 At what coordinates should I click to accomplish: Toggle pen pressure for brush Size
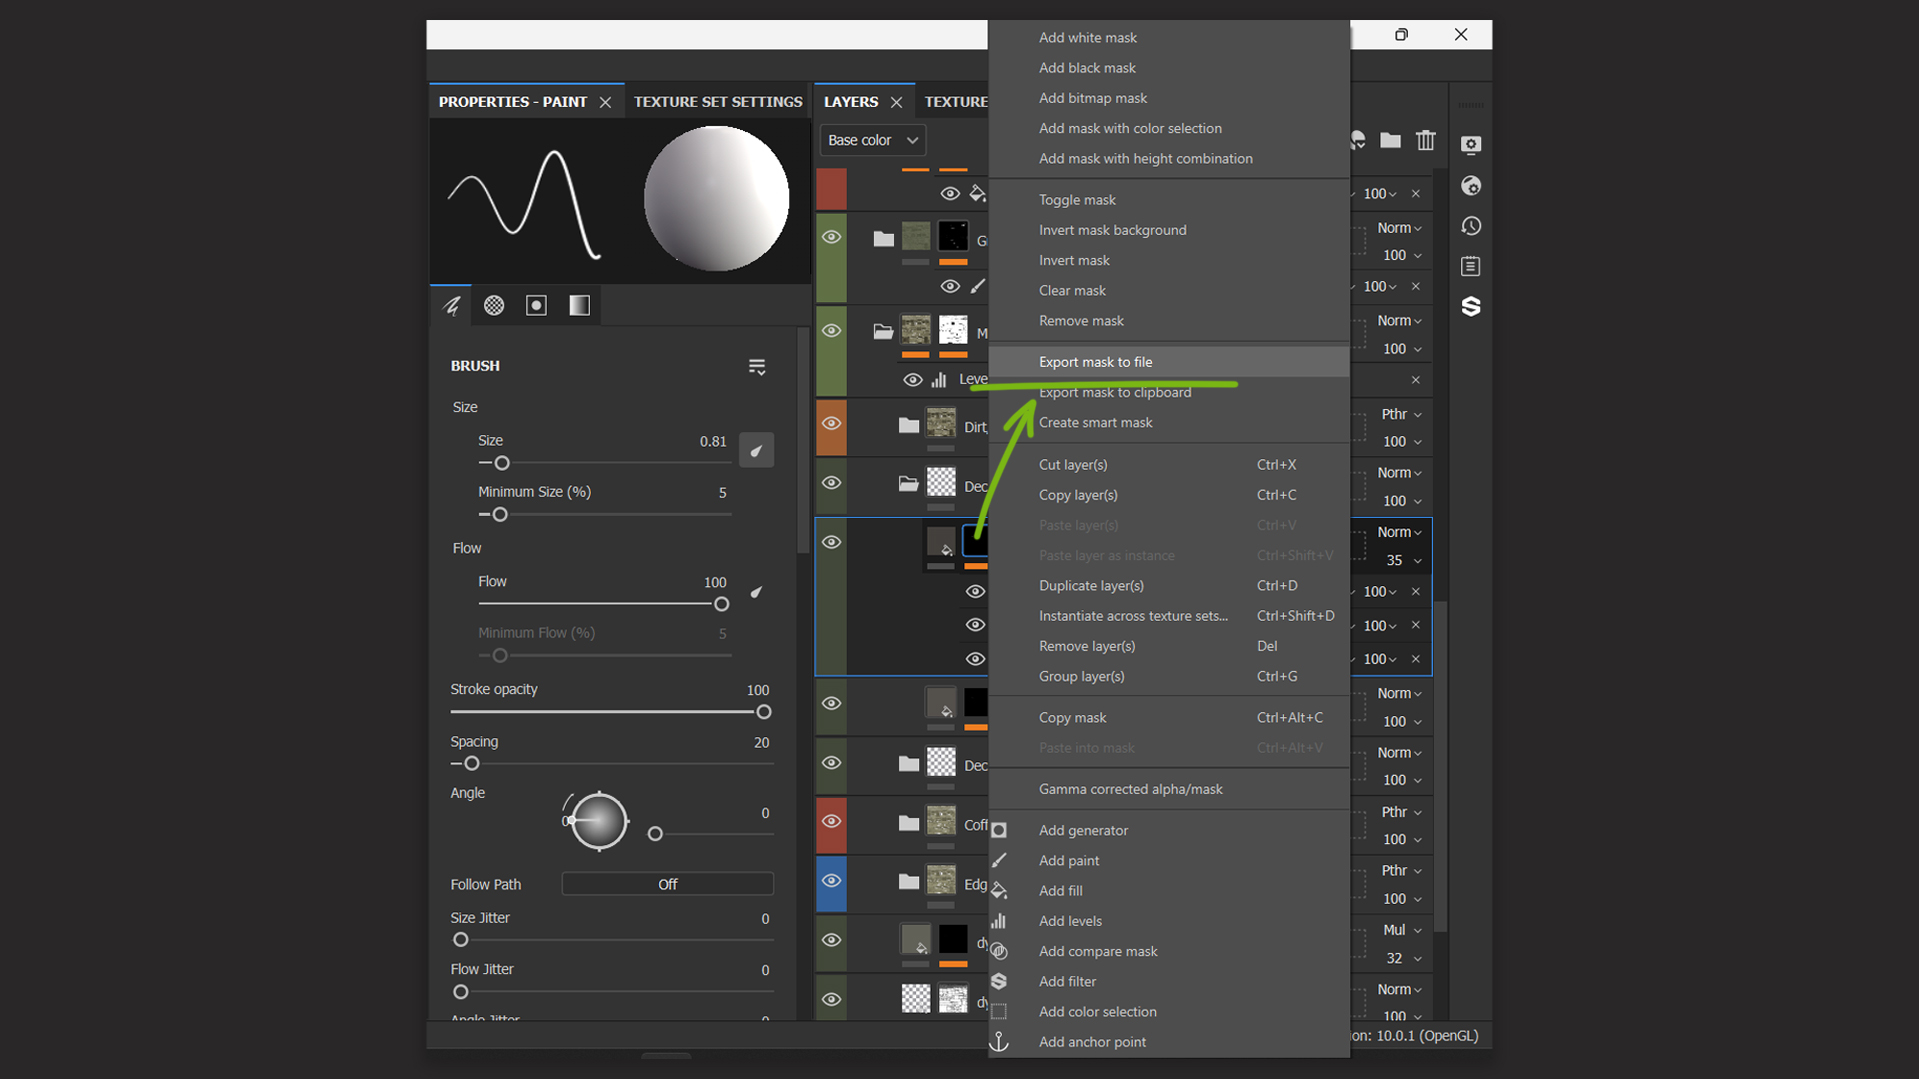coord(756,451)
